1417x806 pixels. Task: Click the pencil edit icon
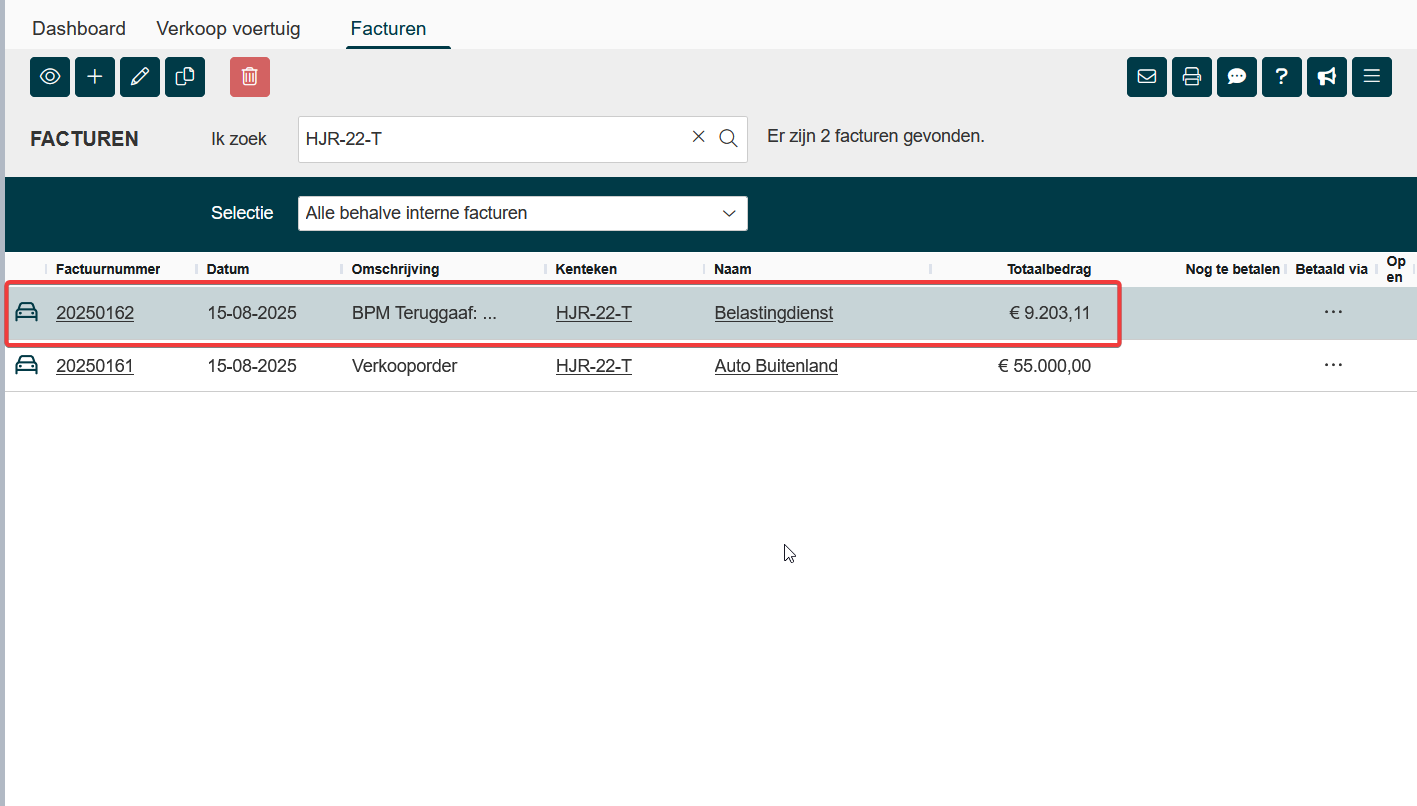point(140,77)
